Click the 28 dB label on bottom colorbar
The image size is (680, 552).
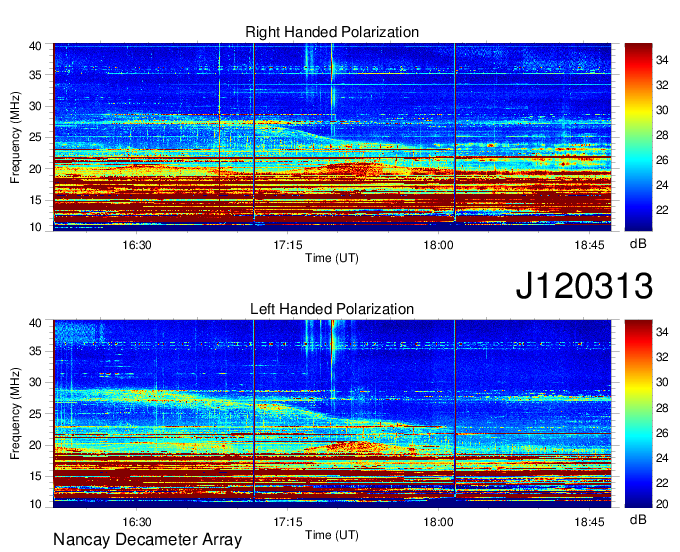[x=662, y=408]
